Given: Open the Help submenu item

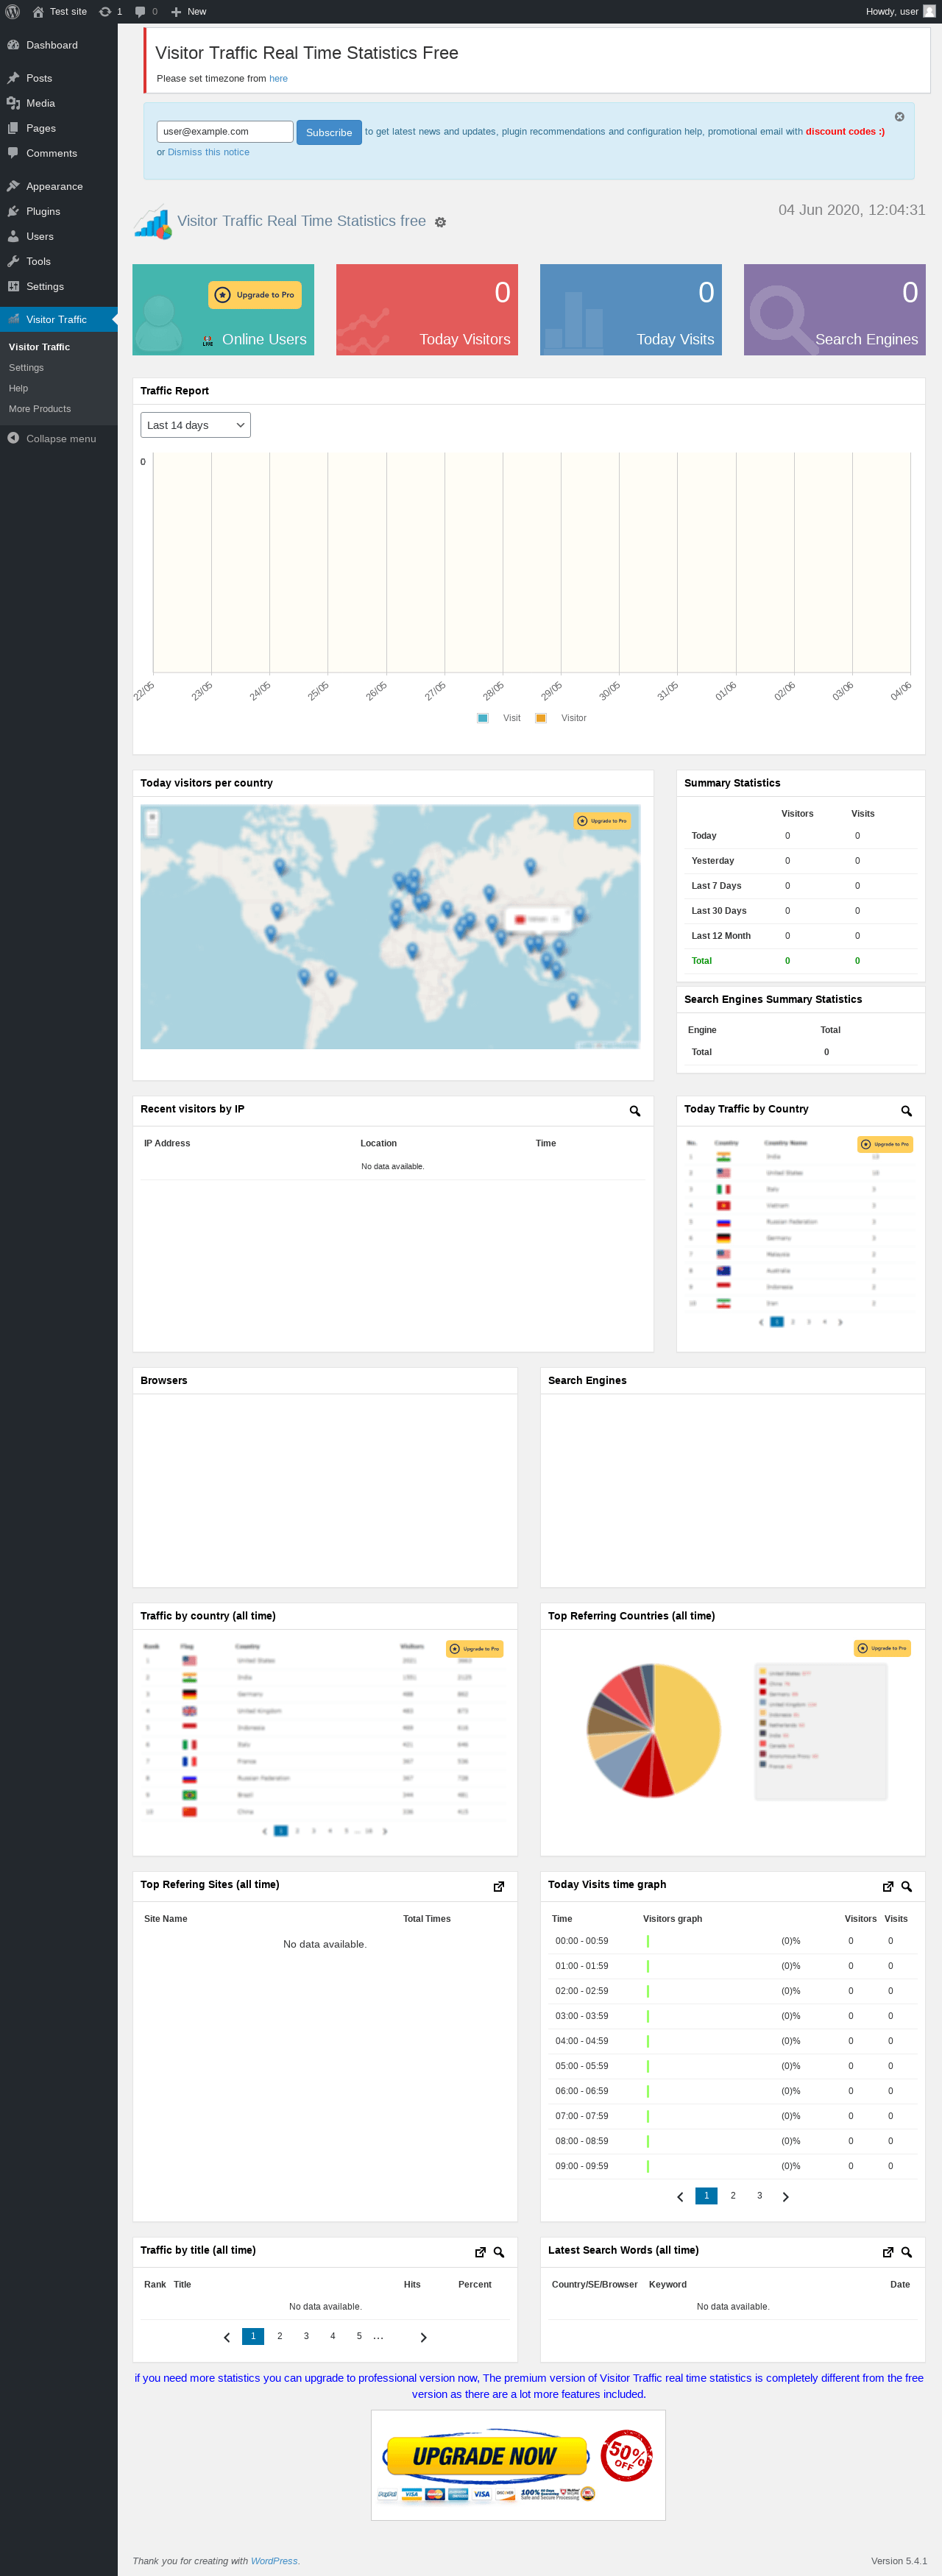Looking at the screenshot, I should 18,388.
